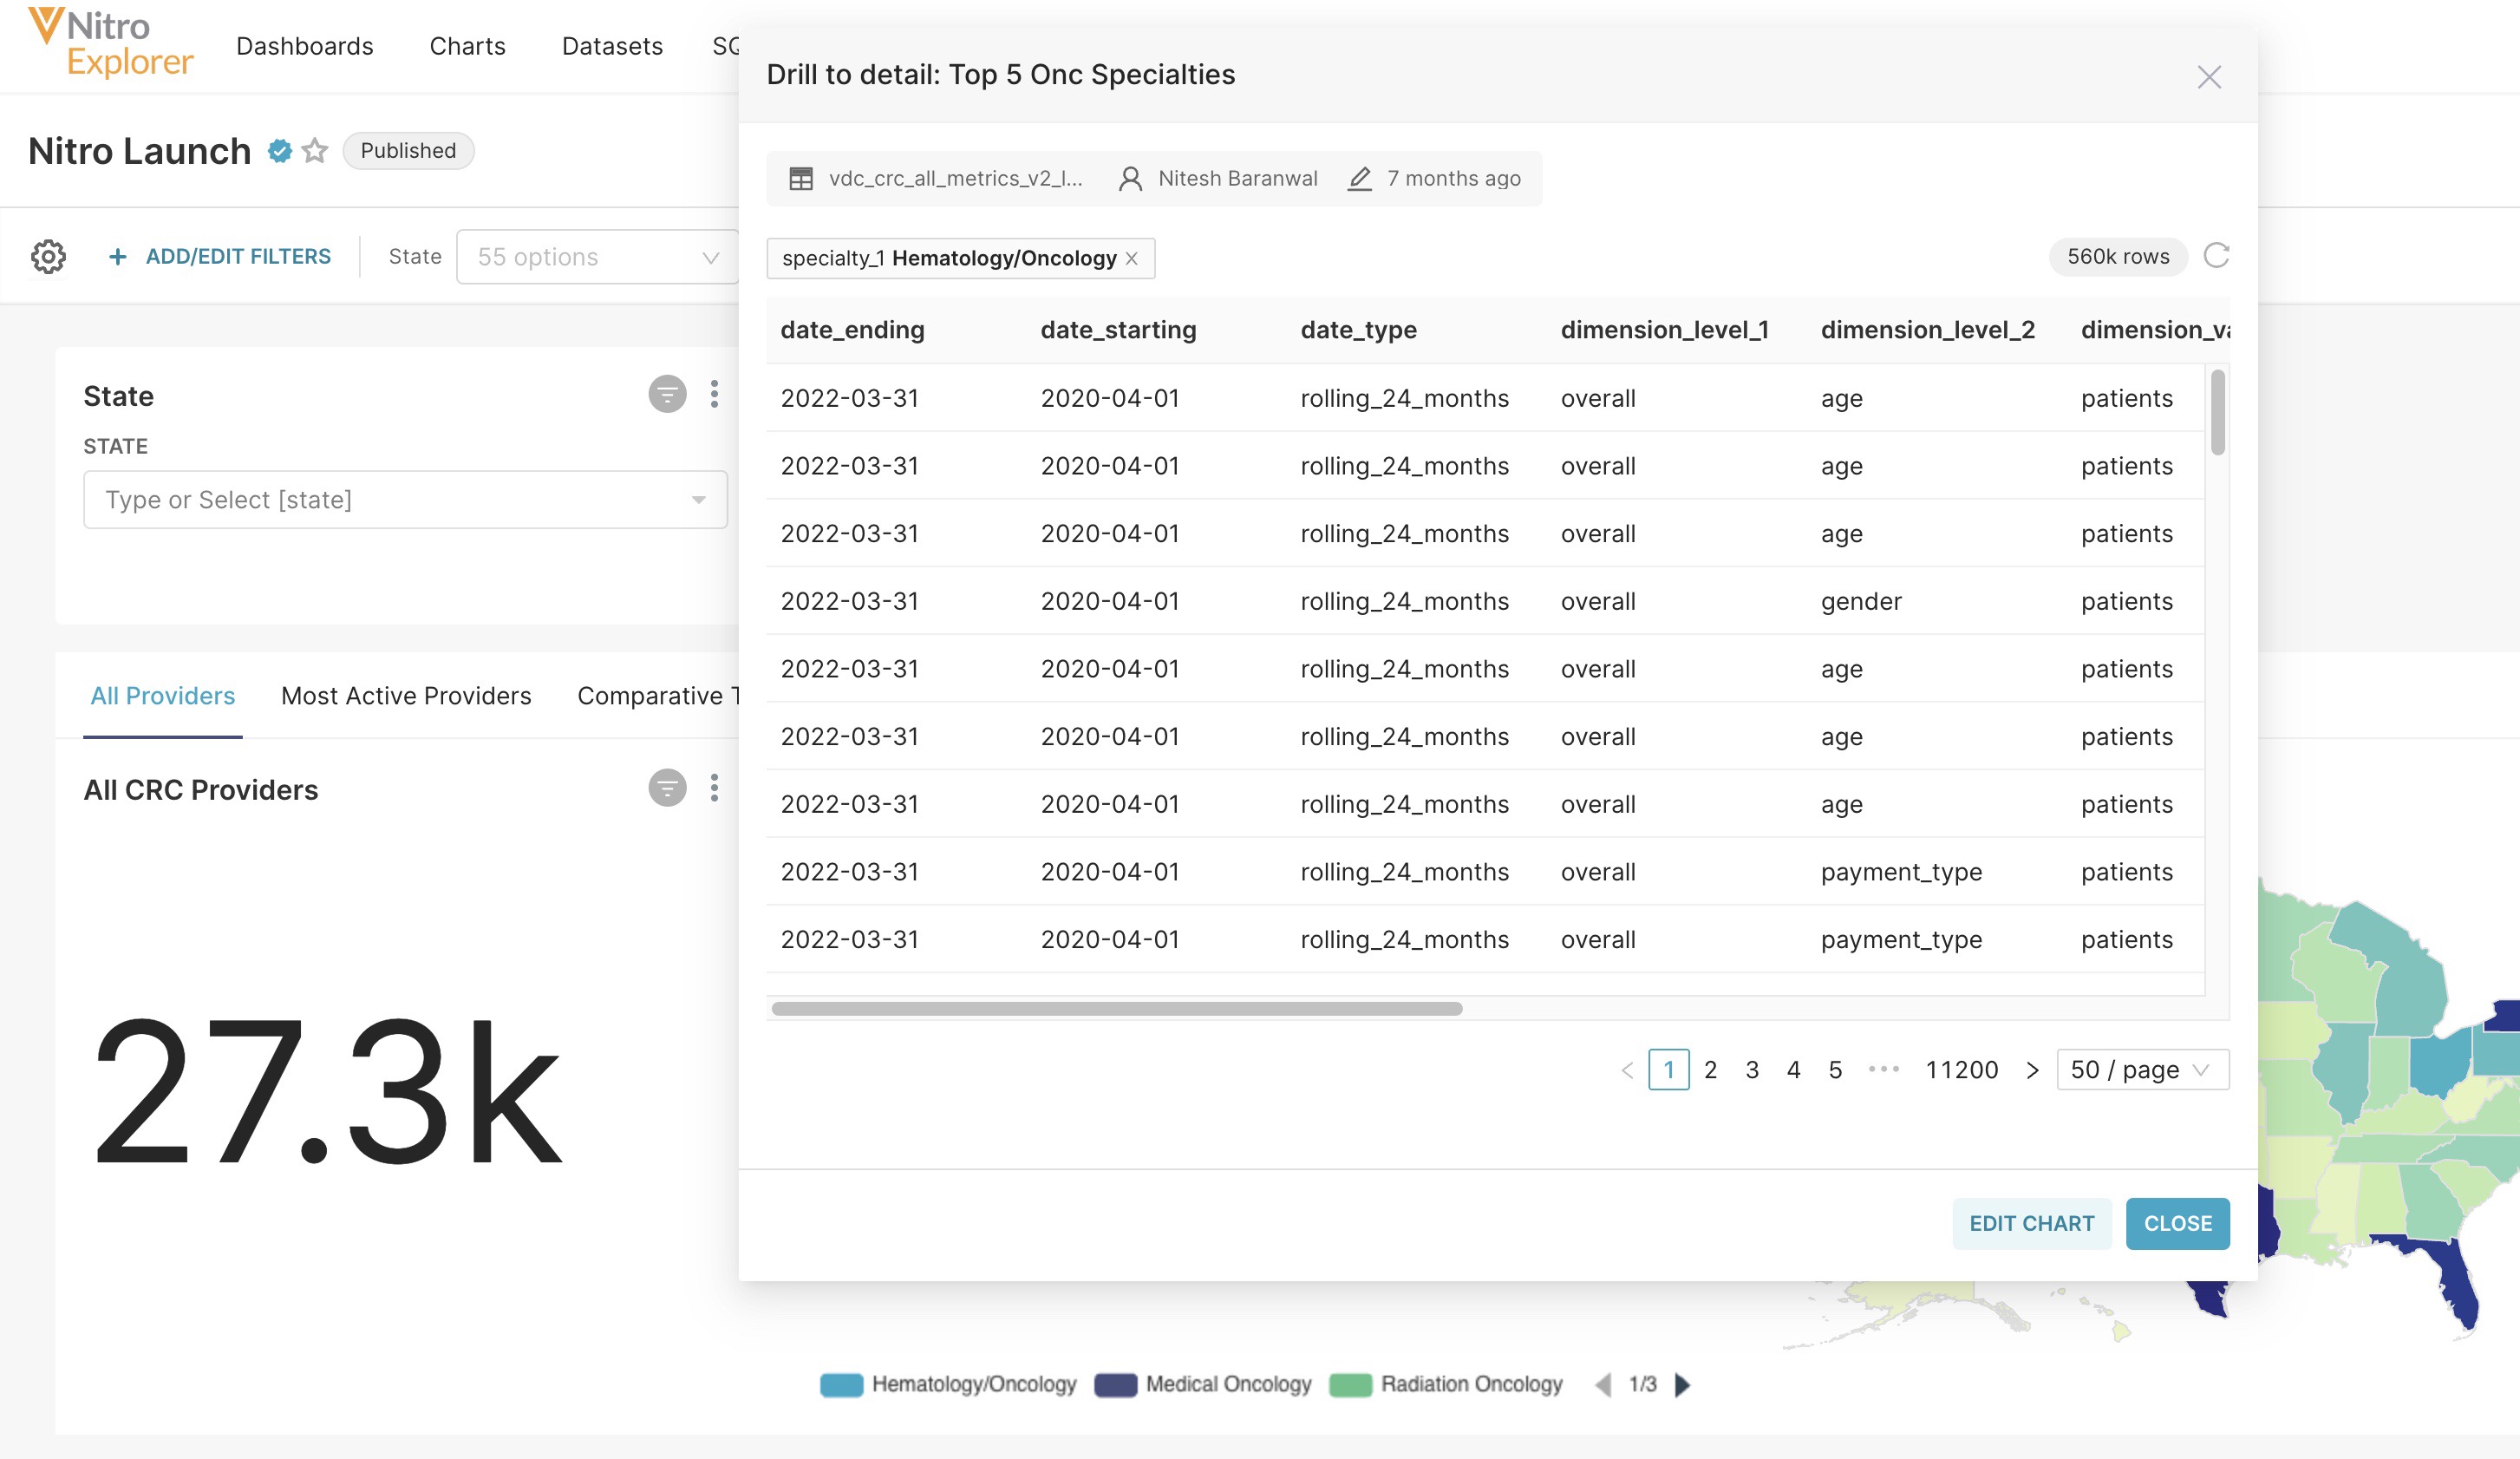Click the dashboard settings gear icon
The image size is (2520, 1459).
(x=48, y=257)
